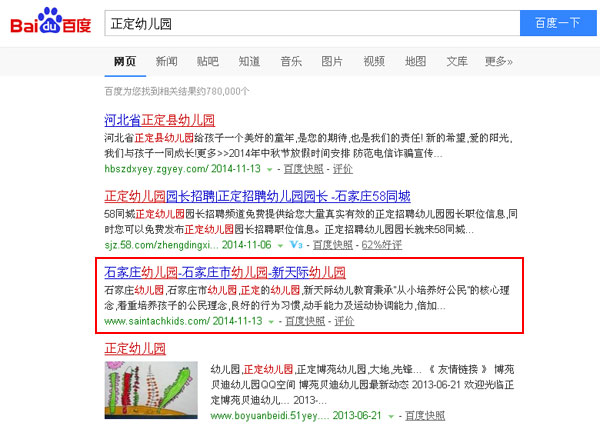Open the 正定幼儿园园长招聘 58同城 result title

click(257, 196)
